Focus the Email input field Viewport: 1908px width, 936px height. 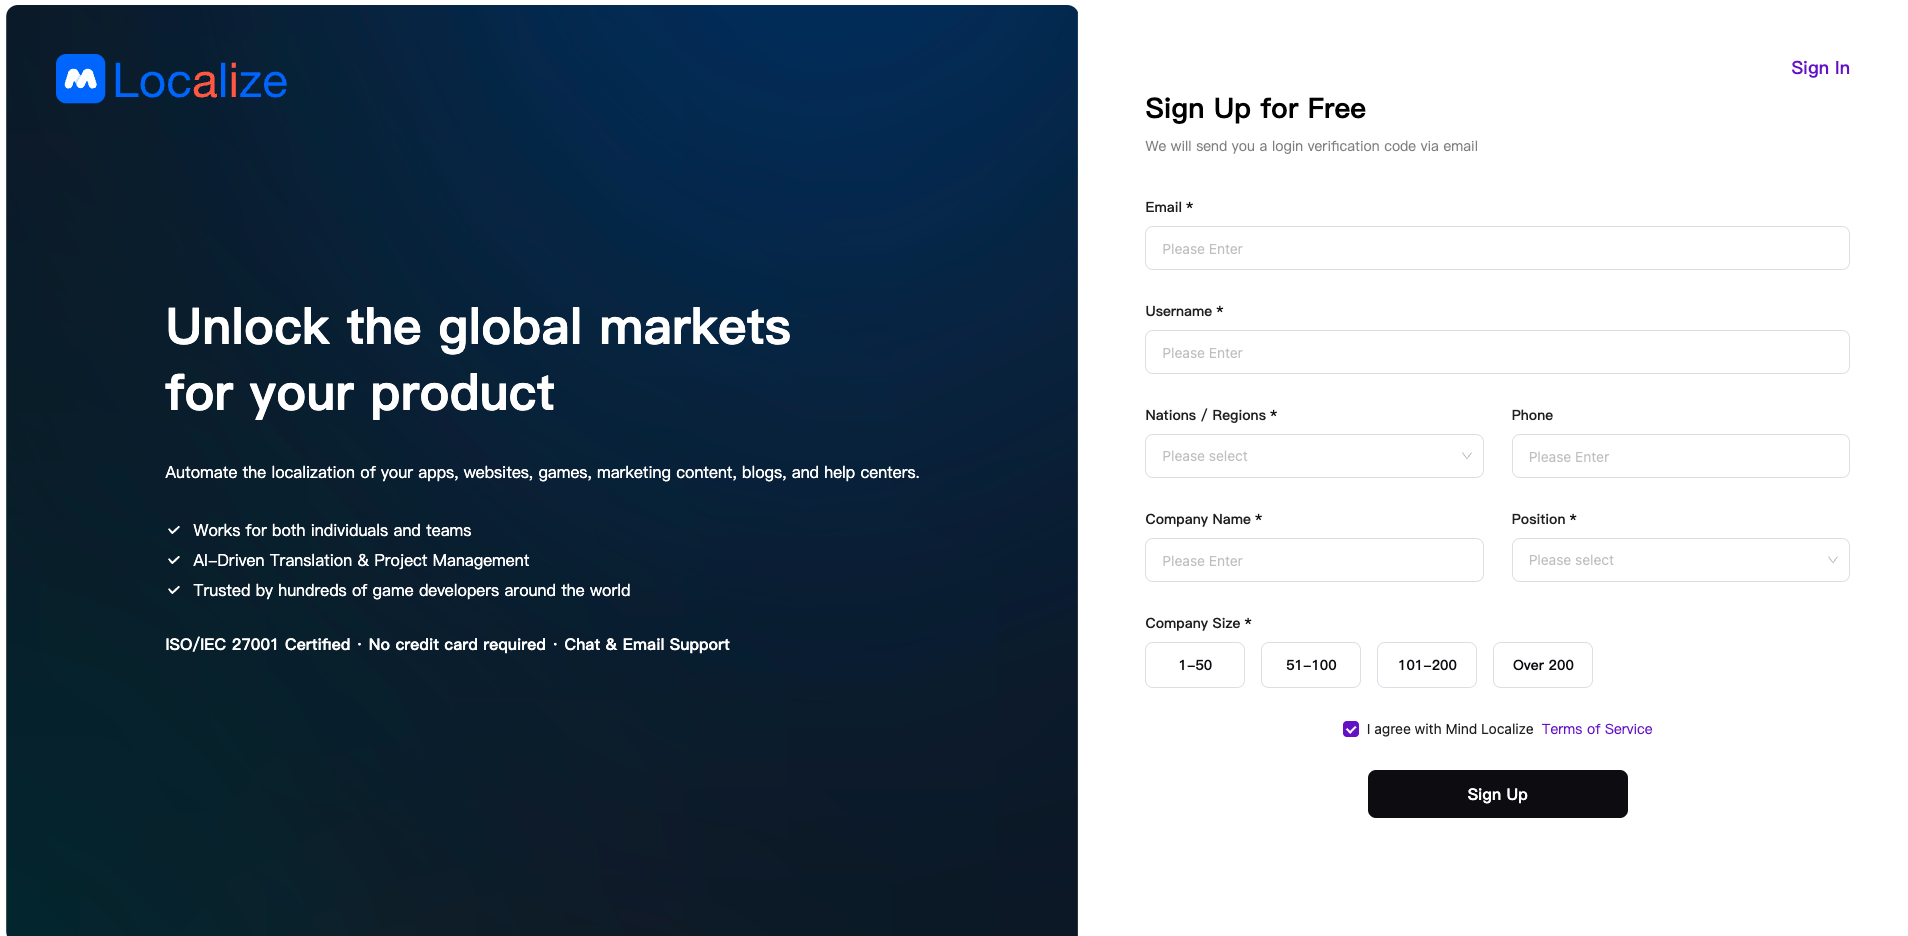[x=1497, y=248]
